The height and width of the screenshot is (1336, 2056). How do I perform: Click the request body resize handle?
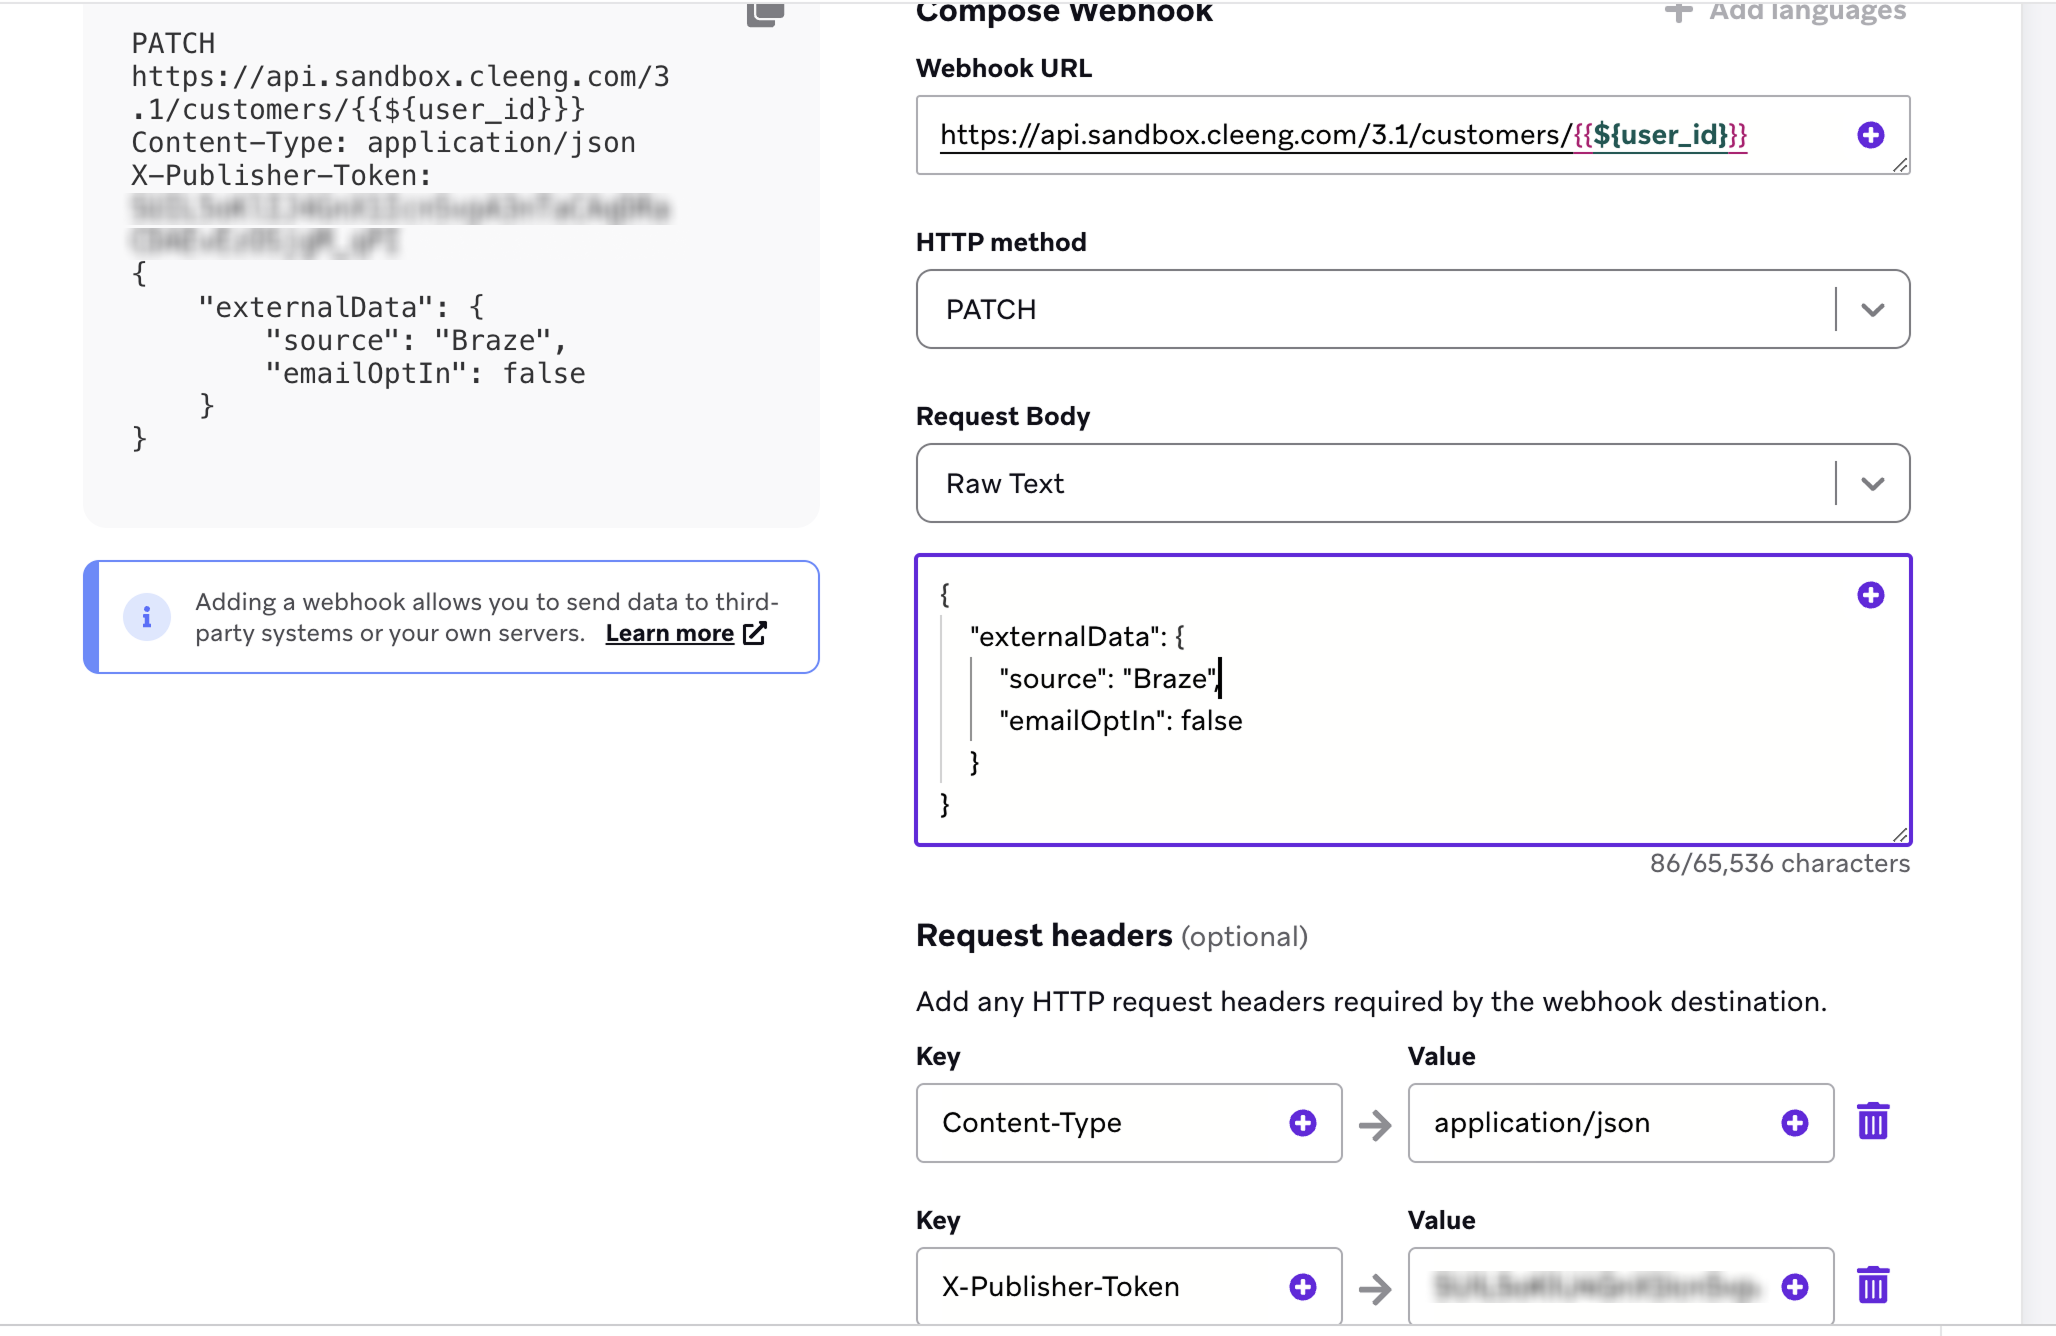[1899, 834]
